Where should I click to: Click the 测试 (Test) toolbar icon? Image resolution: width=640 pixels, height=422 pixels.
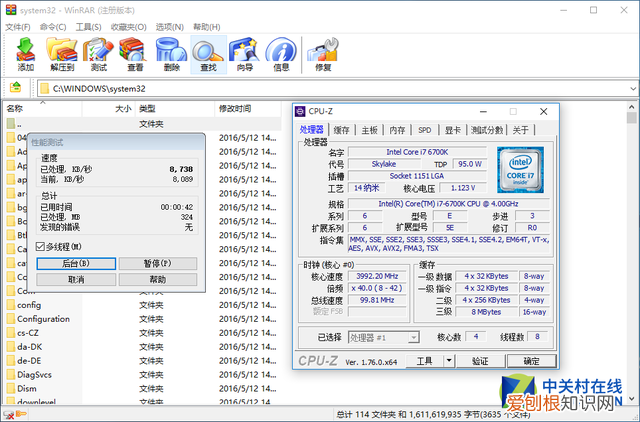point(98,54)
